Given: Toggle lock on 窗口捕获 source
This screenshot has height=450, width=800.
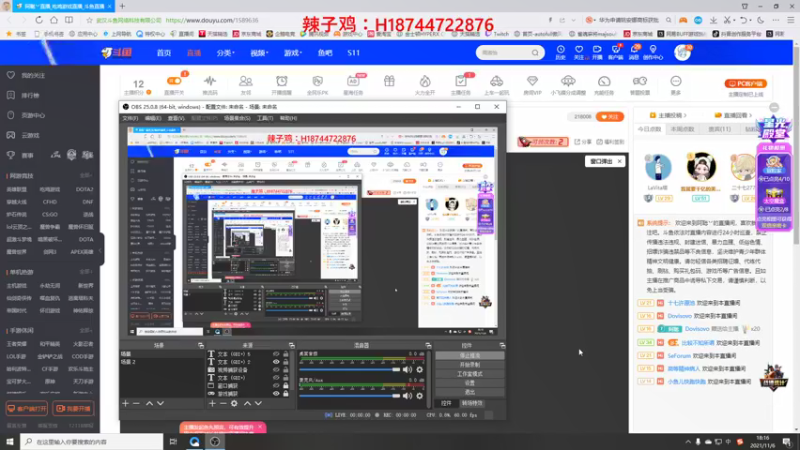Looking at the screenshot, I should pyautogui.click(x=286, y=386).
